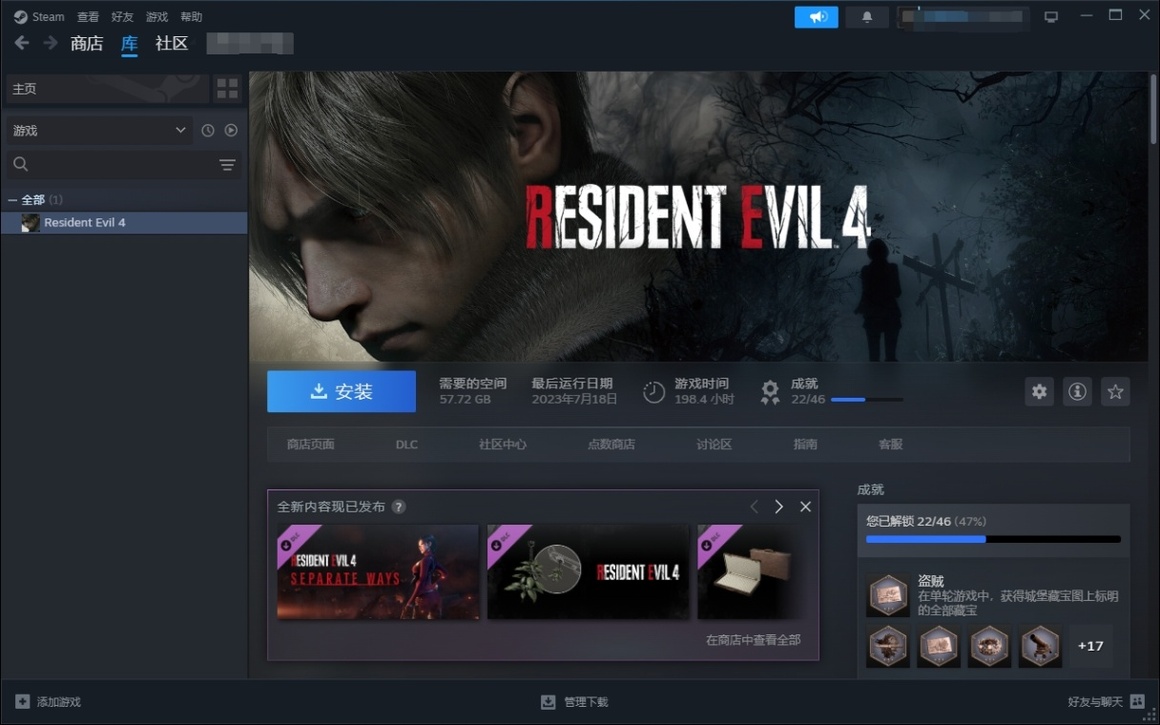Go forward with the right arrow
Viewport: 1160px width, 725px height.
click(x=50, y=43)
